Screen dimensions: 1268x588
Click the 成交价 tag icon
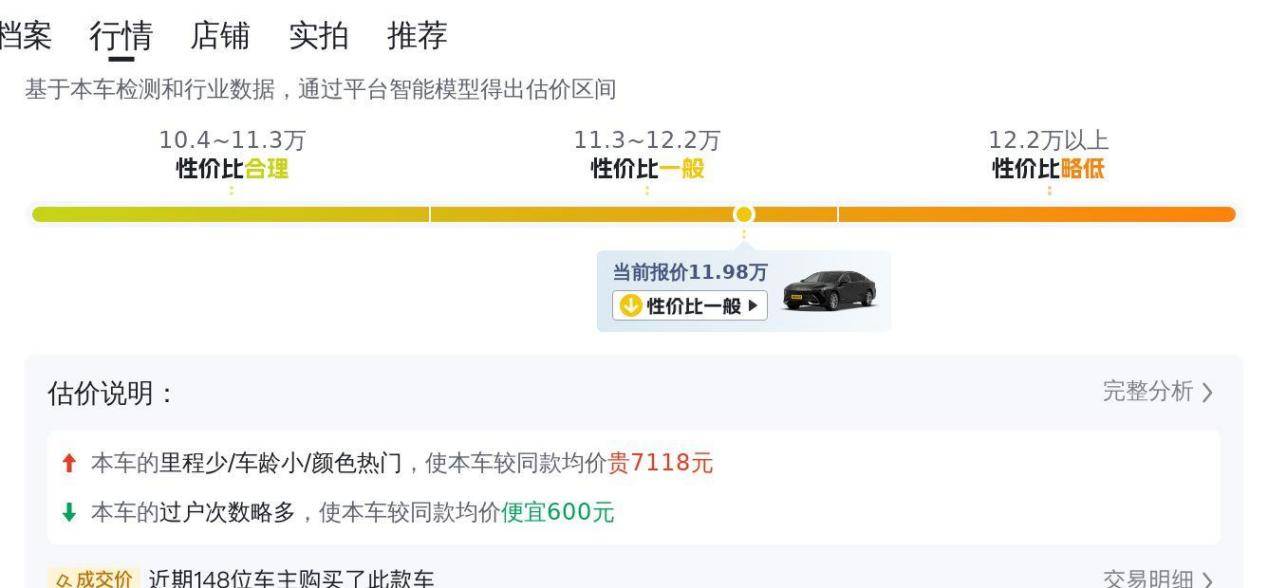point(92,579)
